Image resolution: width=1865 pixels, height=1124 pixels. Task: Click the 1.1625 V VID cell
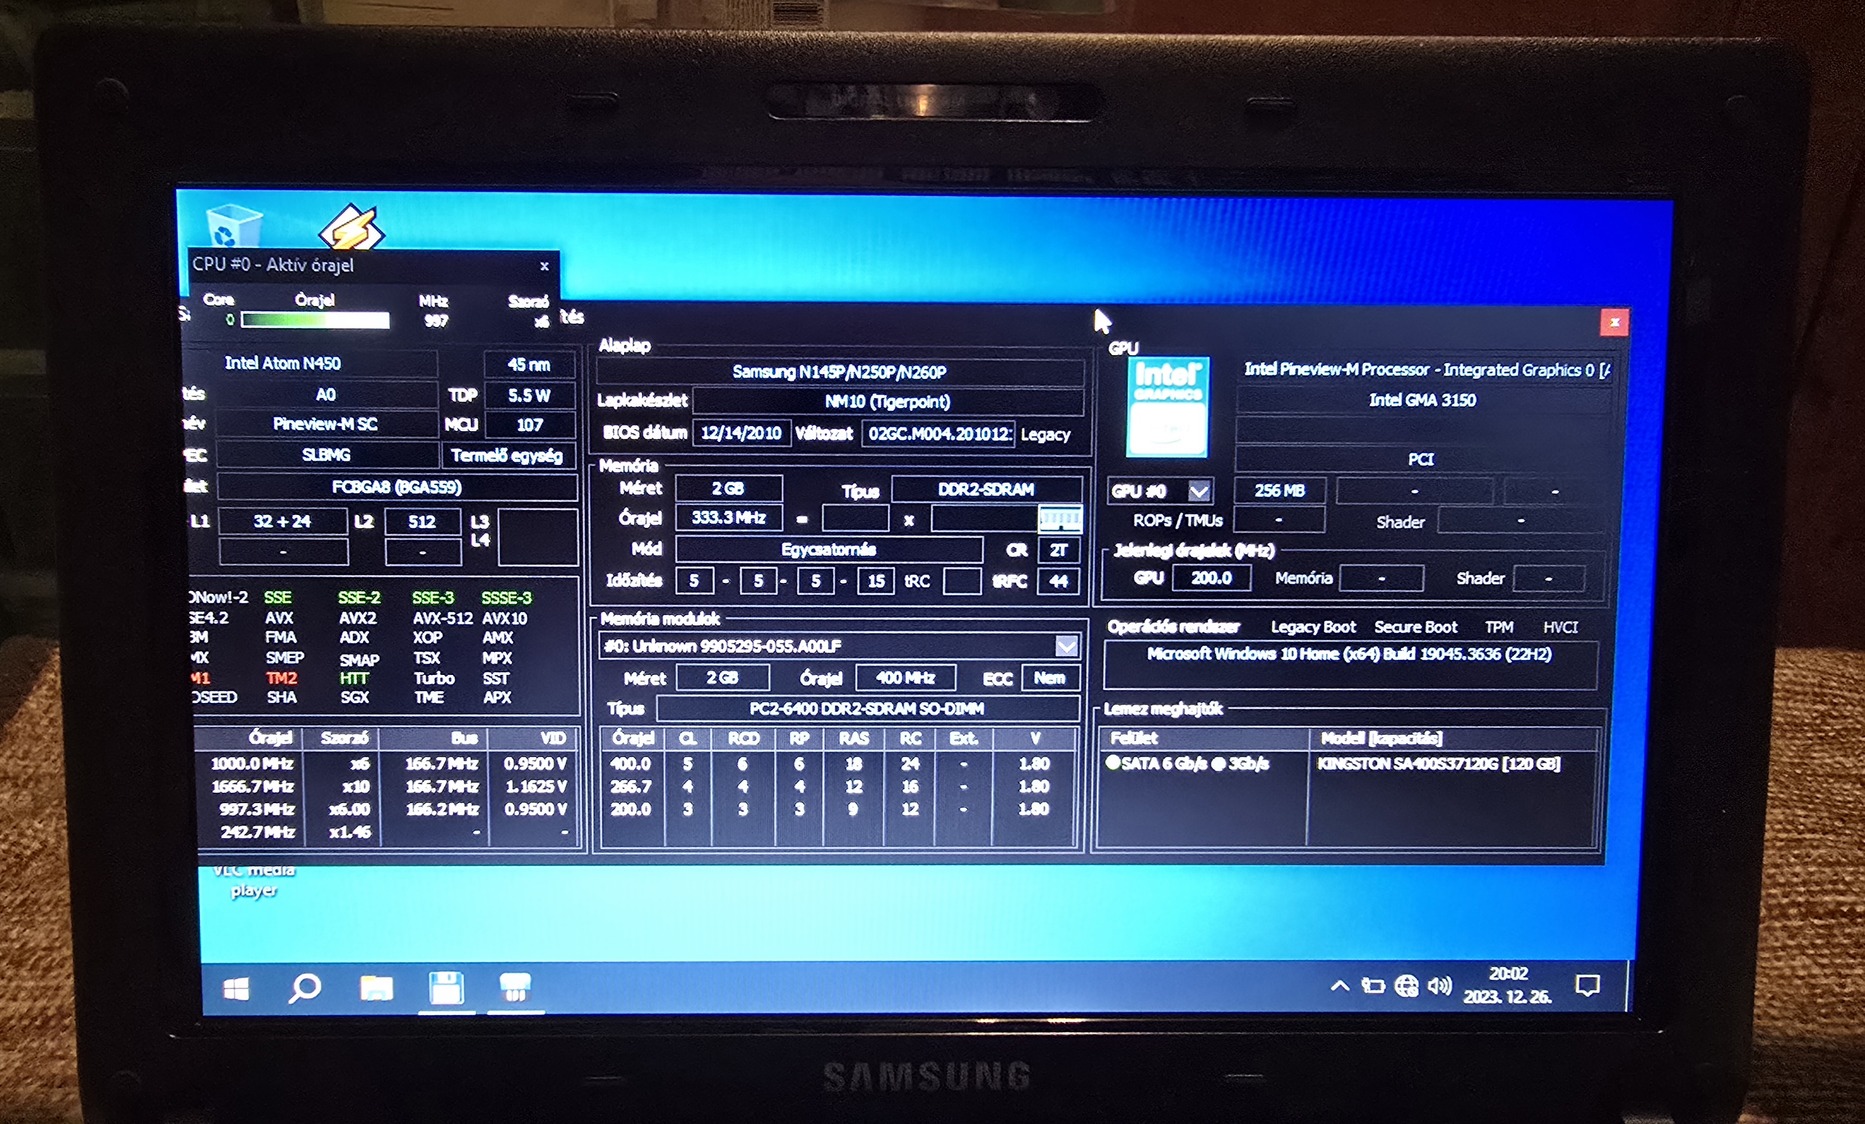click(536, 787)
